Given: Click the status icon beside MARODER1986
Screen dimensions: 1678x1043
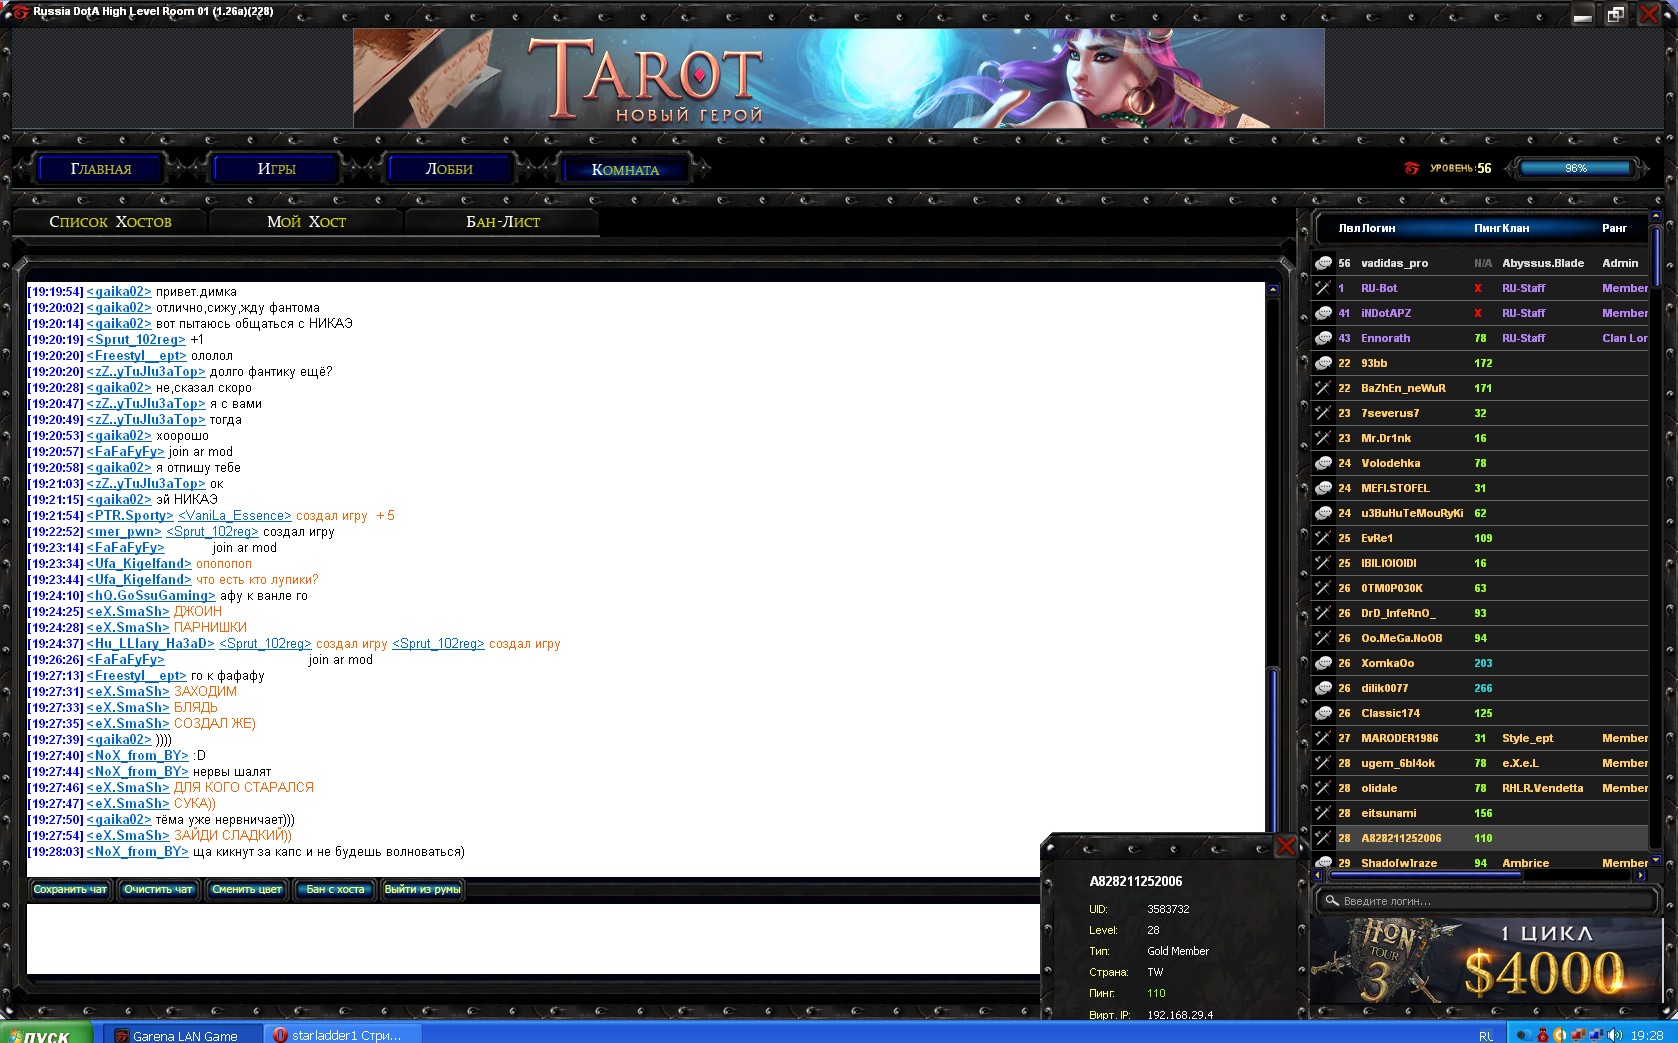Looking at the screenshot, I should 1323,738.
